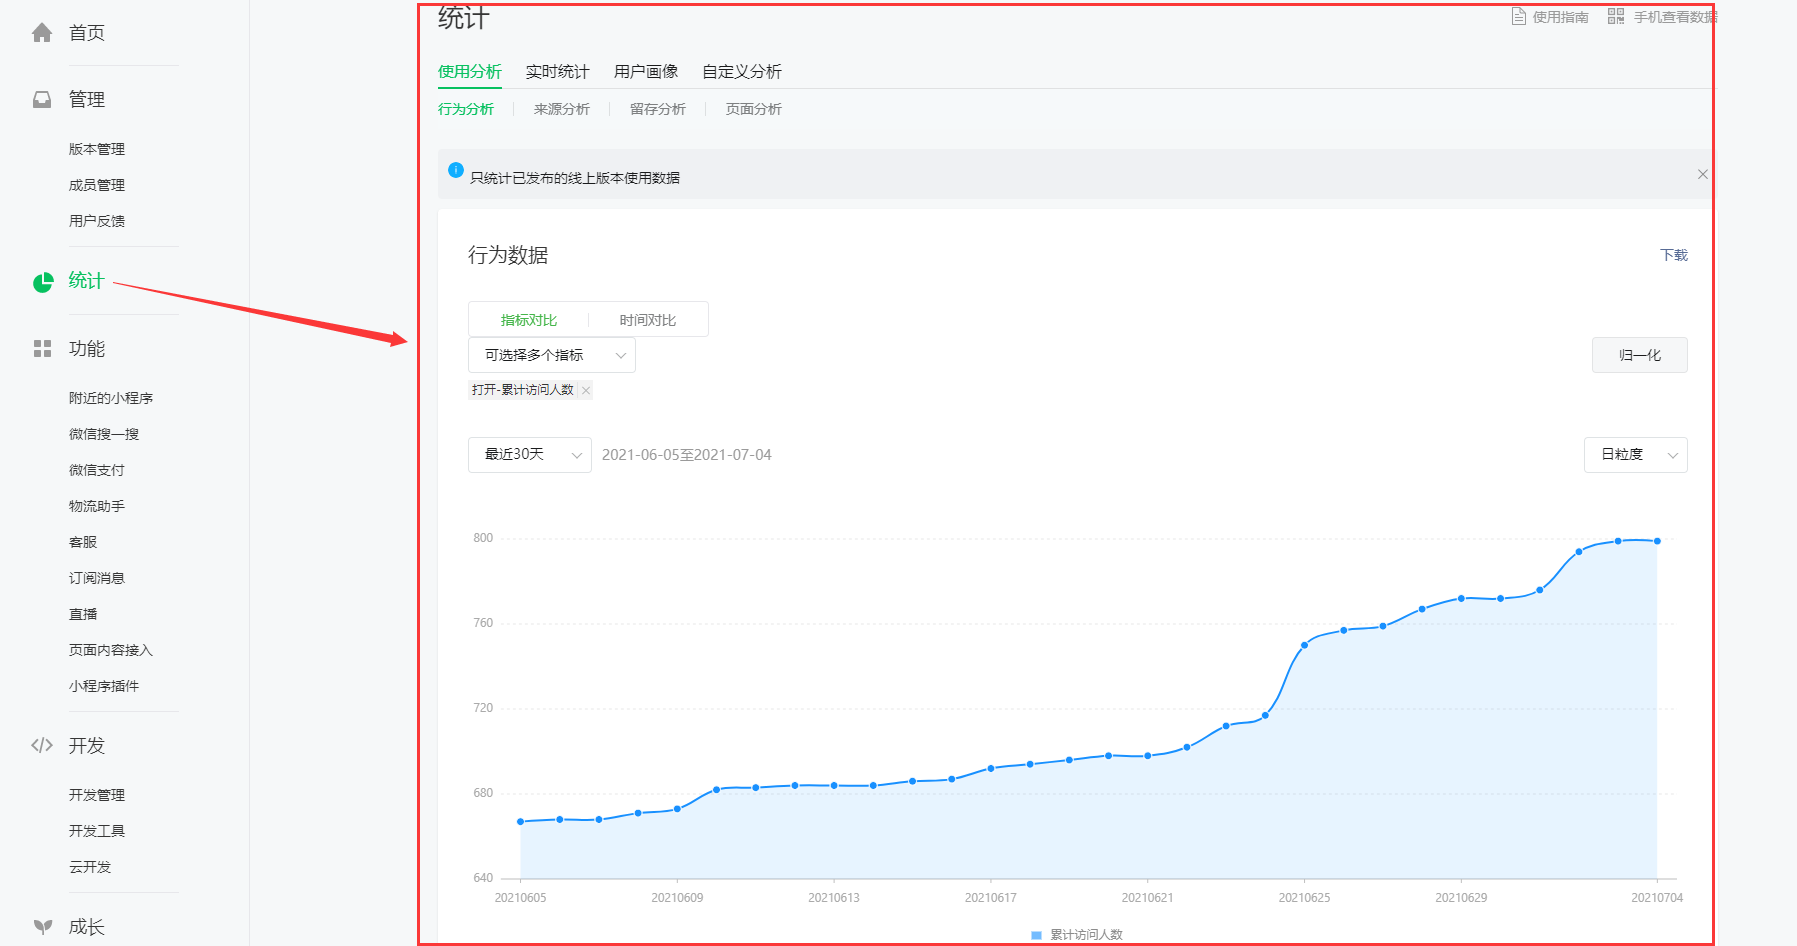Select the 留存分析 sub-tab
Image resolution: width=1797 pixels, height=946 pixels.
point(658,109)
